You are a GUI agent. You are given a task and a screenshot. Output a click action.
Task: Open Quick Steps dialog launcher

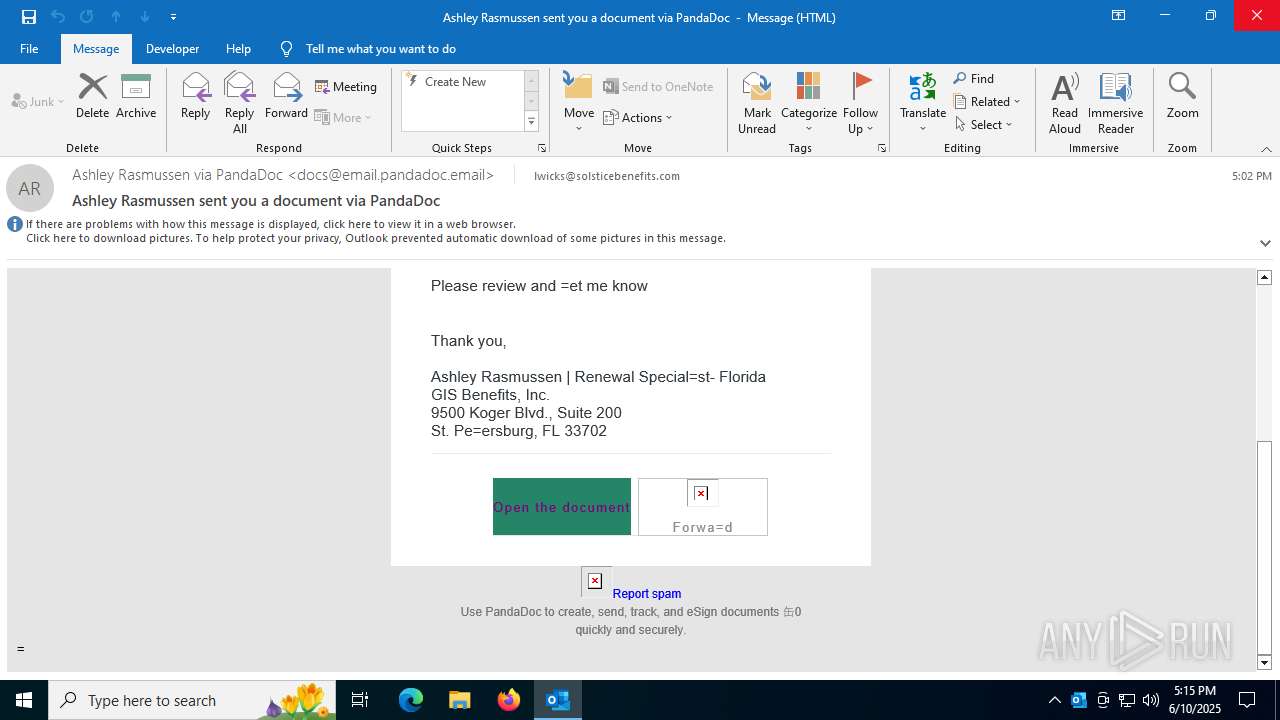click(542, 148)
